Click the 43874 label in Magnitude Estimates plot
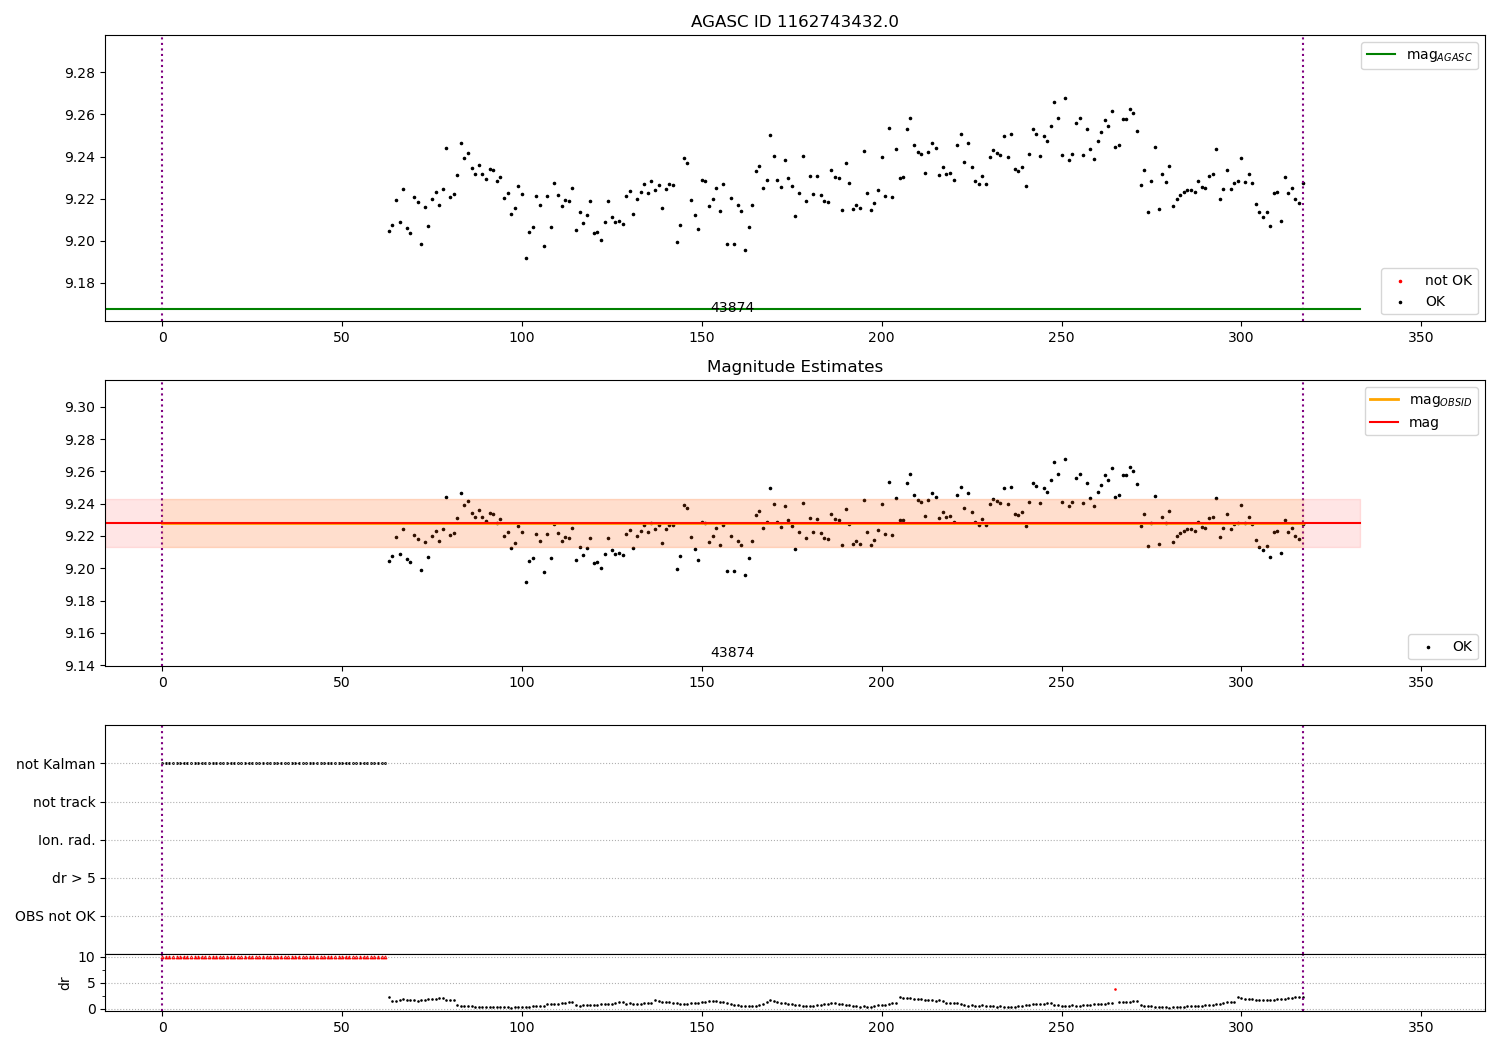This screenshot has width=1500, height=1050. coord(732,653)
